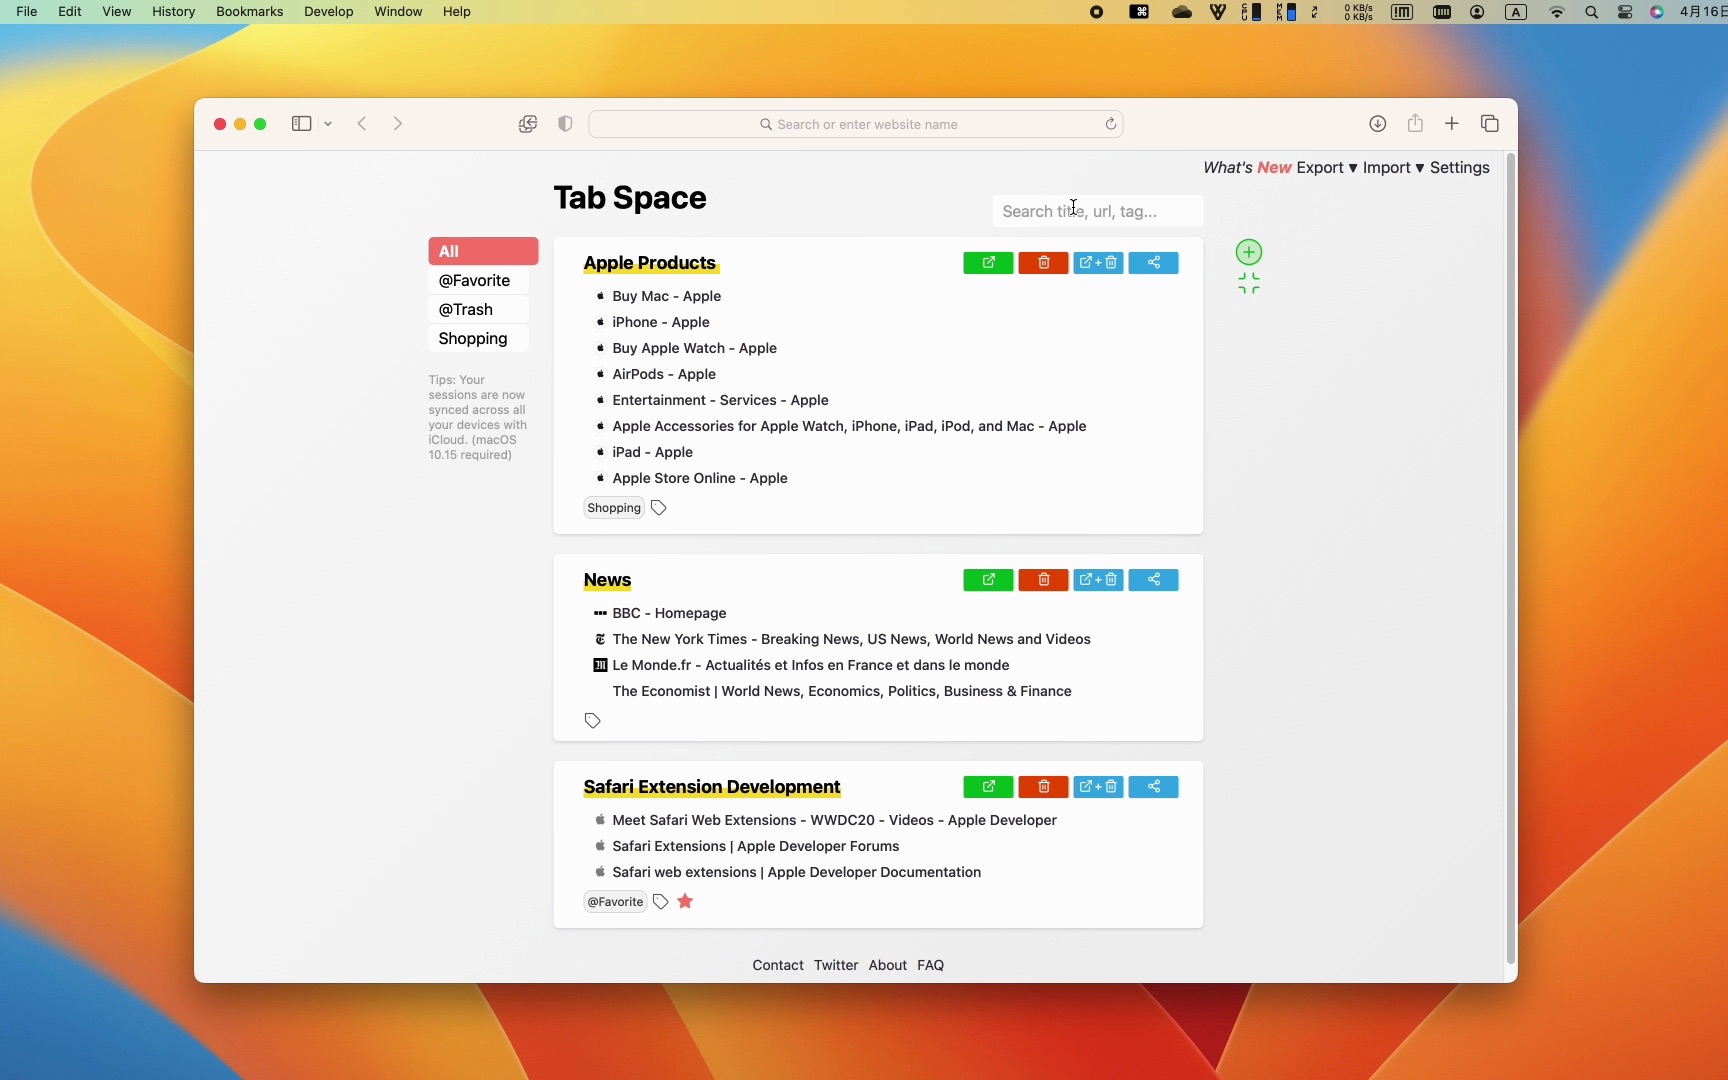The image size is (1728, 1080).
Task: Toggle the Safari sidebar
Action: tap(301, 124)
